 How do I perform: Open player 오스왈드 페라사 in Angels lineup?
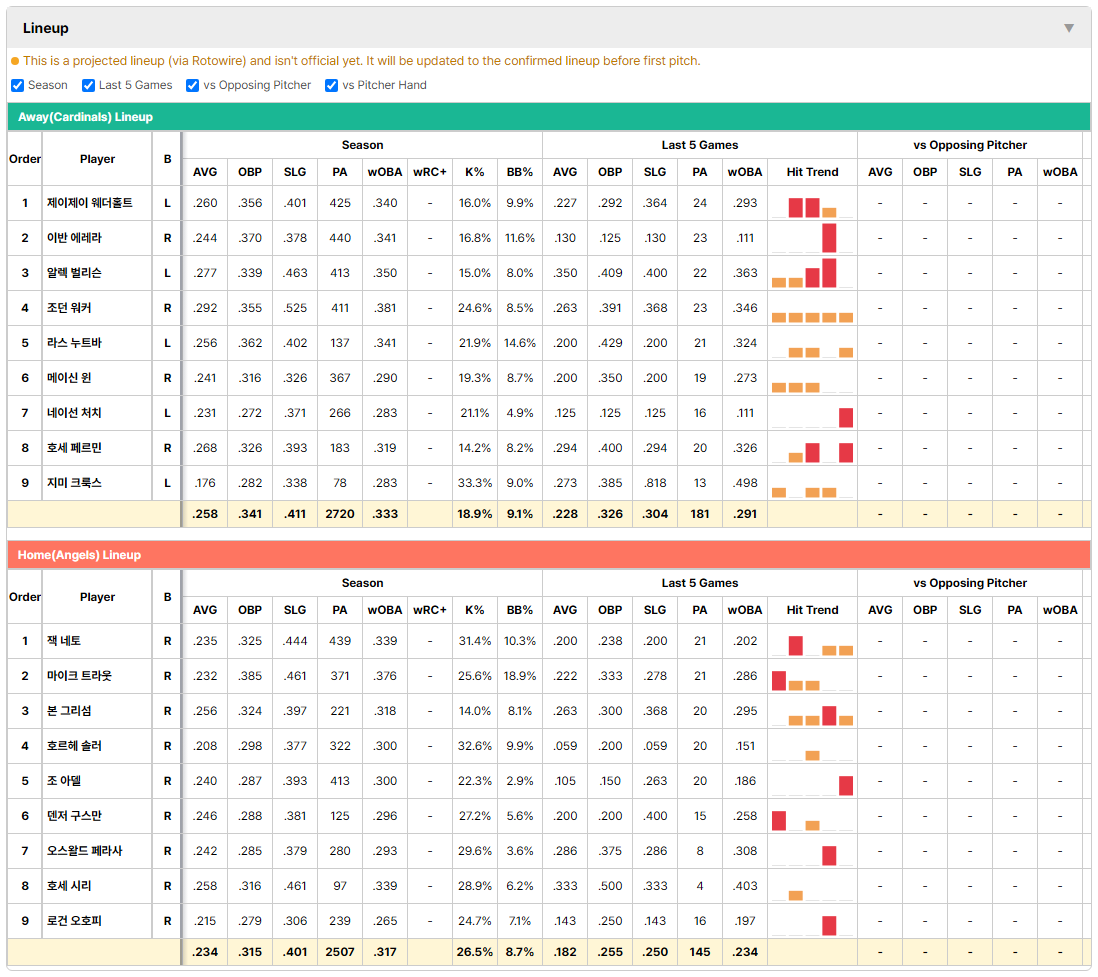coord(85,851)
